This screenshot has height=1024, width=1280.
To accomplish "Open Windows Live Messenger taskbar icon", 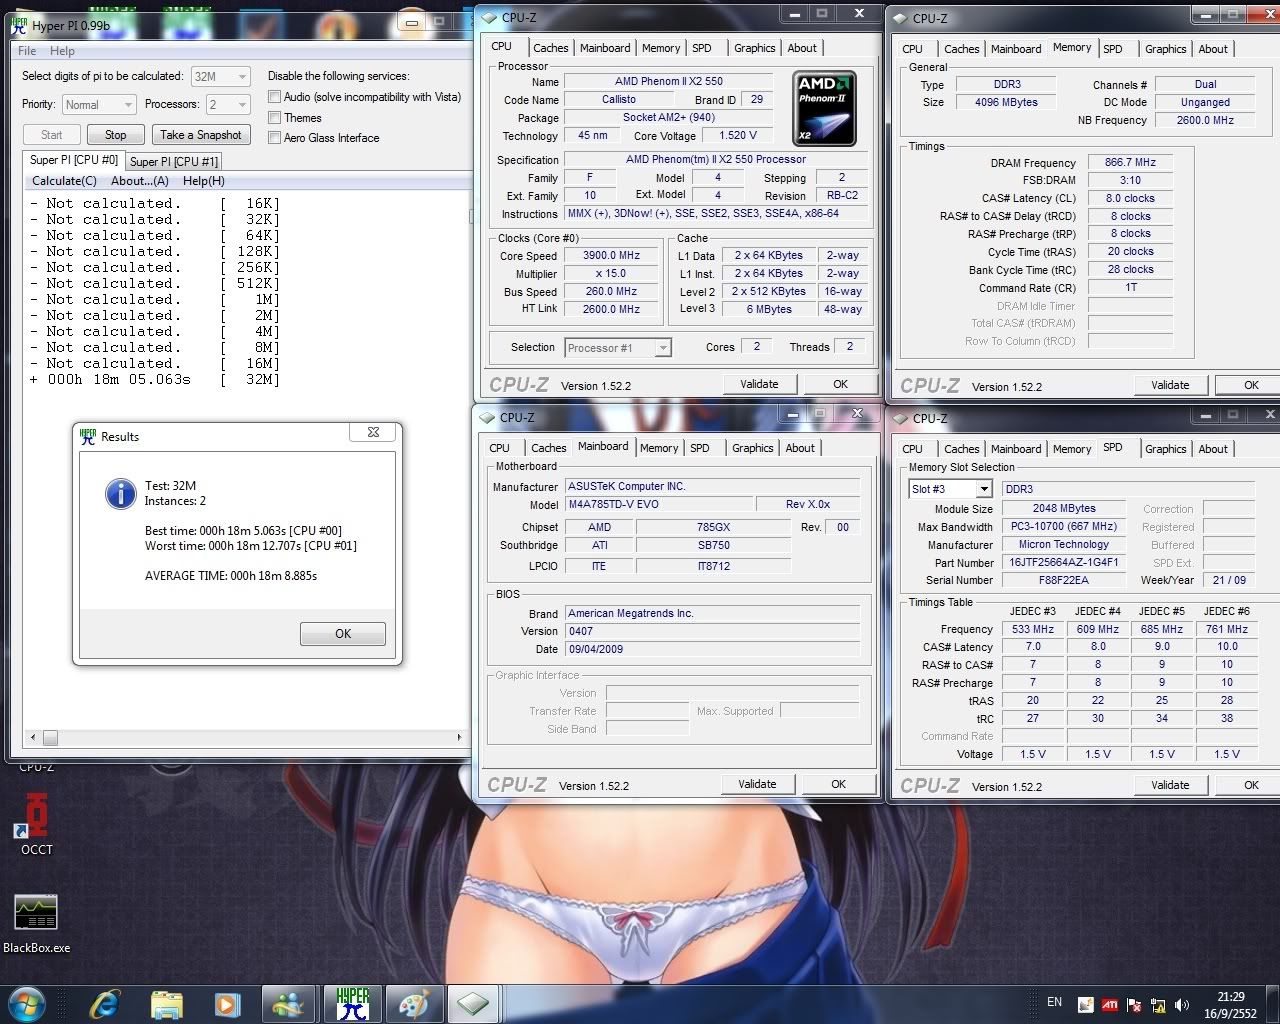I will click(289, 1003).
